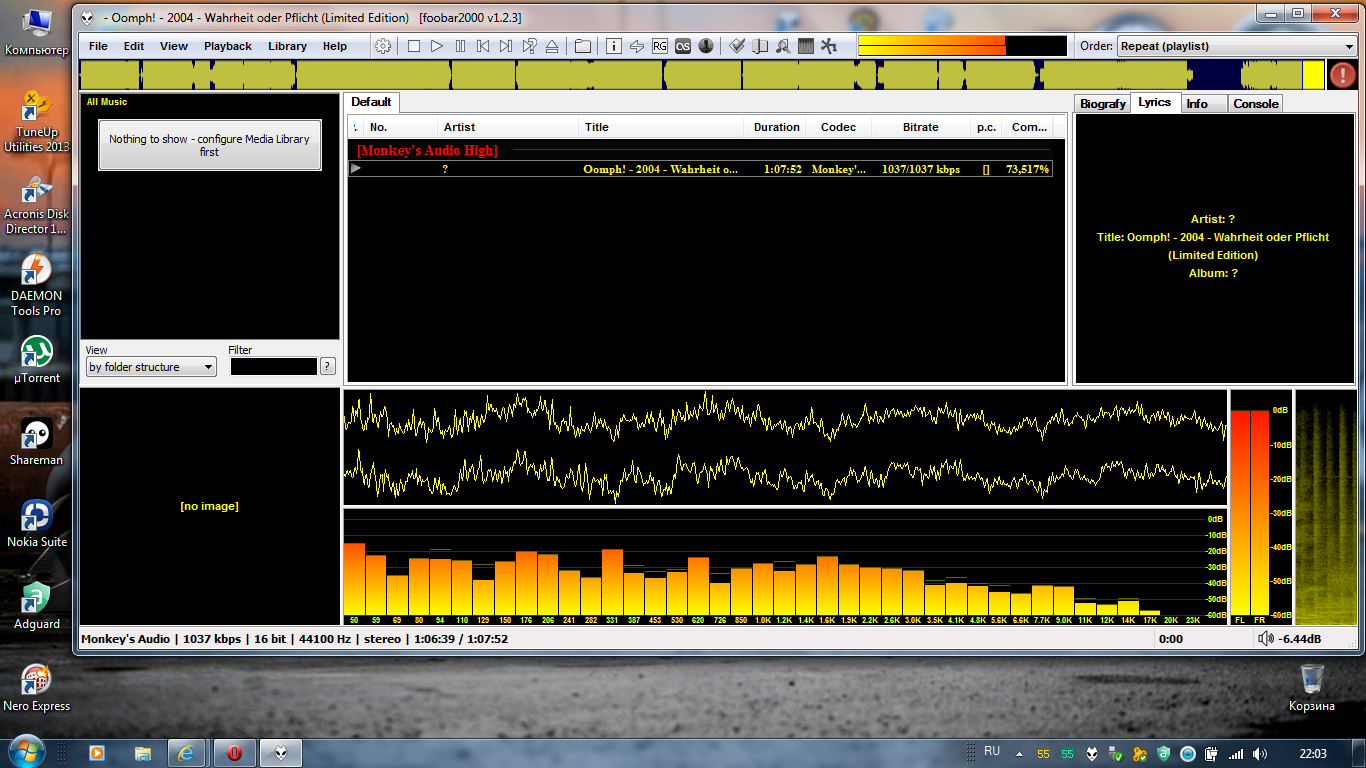Expand the playback Order dropdown
1366x768 pixels.
coord(1237,46)
